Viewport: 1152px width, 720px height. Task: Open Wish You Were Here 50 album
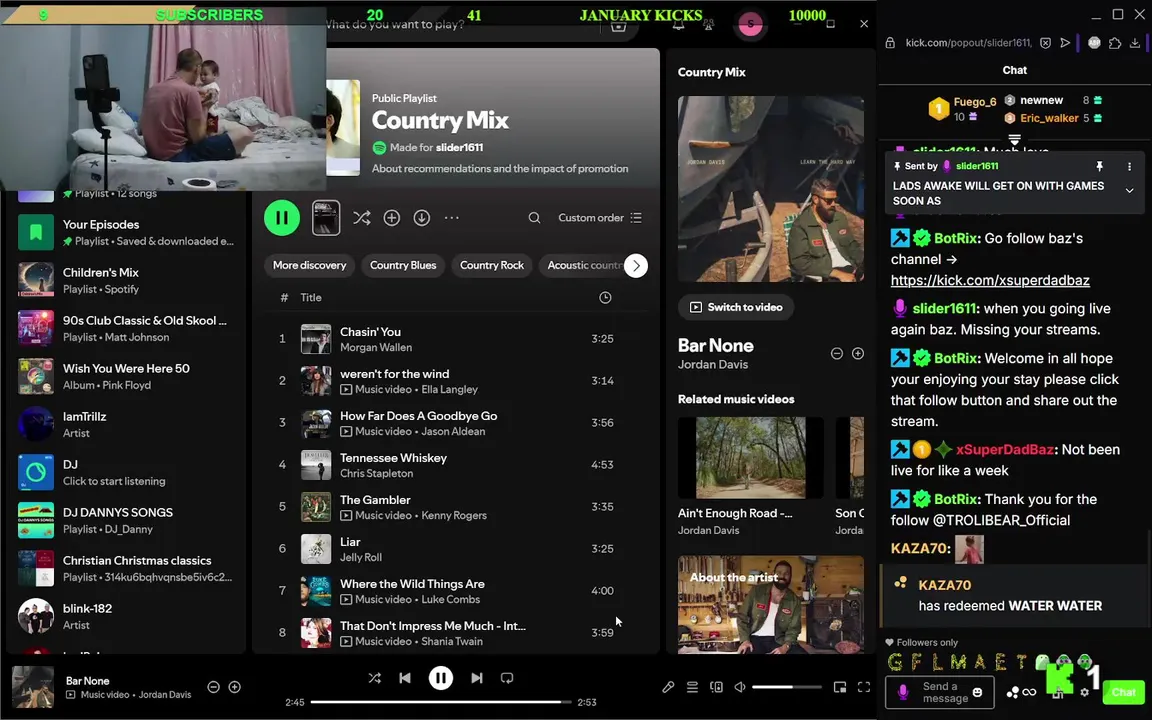126,376
